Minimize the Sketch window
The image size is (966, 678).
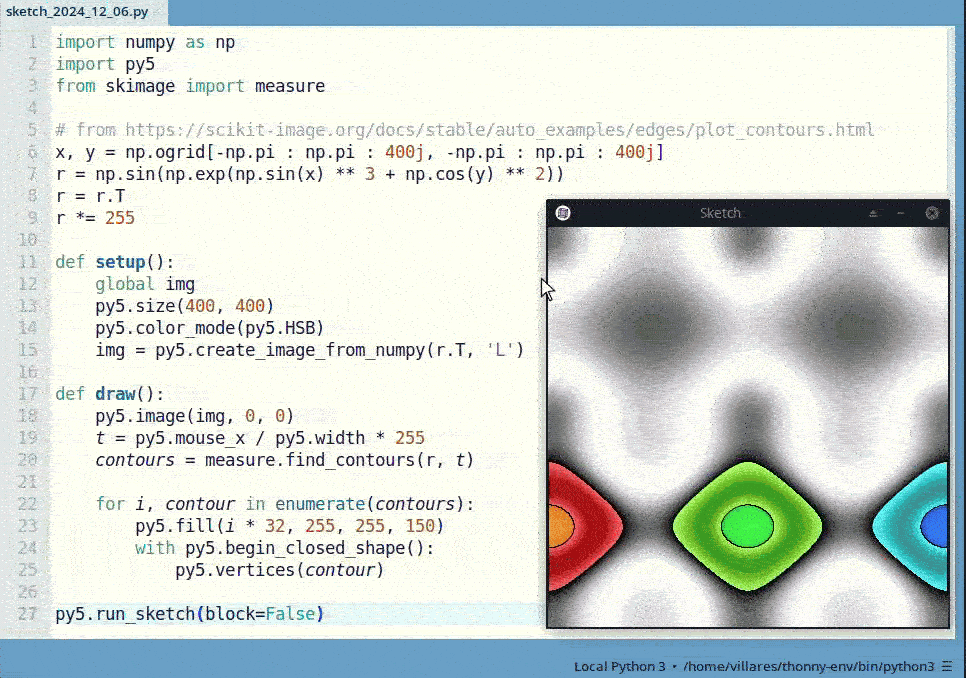901,213
